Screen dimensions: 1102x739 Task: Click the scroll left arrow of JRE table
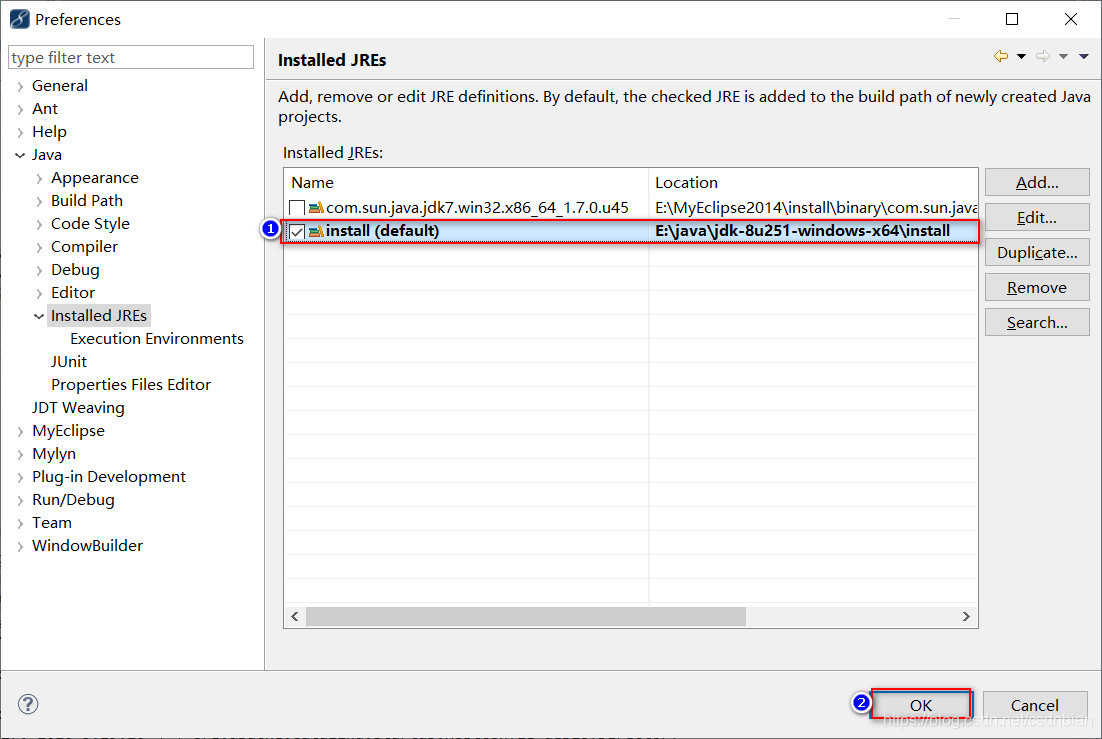(x=294, y=617)
